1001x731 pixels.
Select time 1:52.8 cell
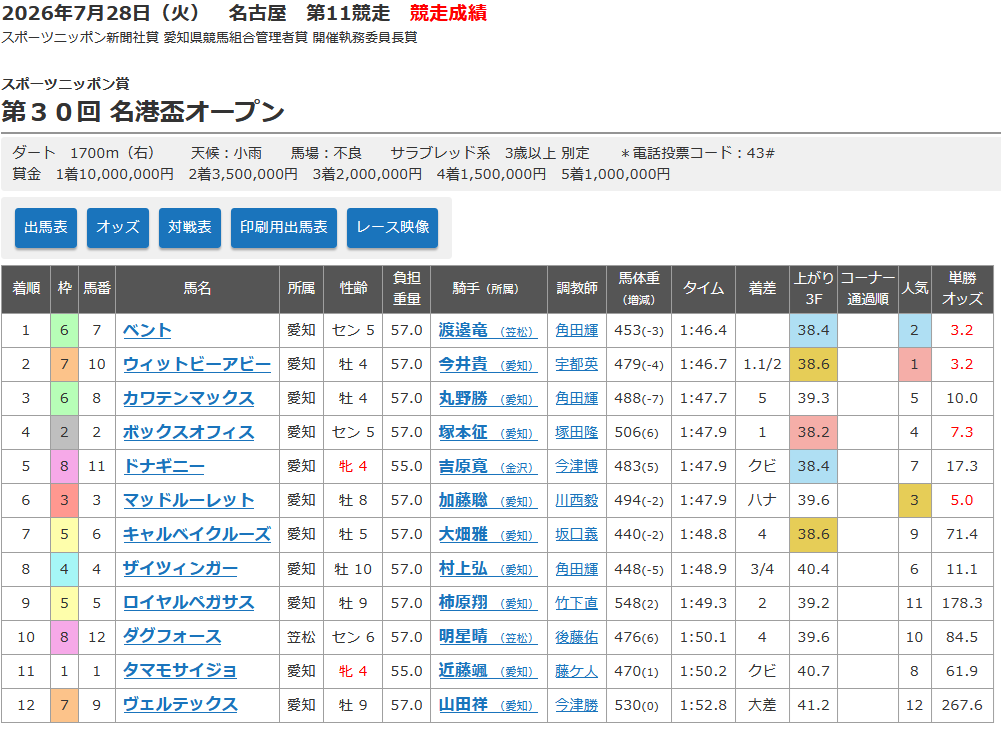pos(703,705)
